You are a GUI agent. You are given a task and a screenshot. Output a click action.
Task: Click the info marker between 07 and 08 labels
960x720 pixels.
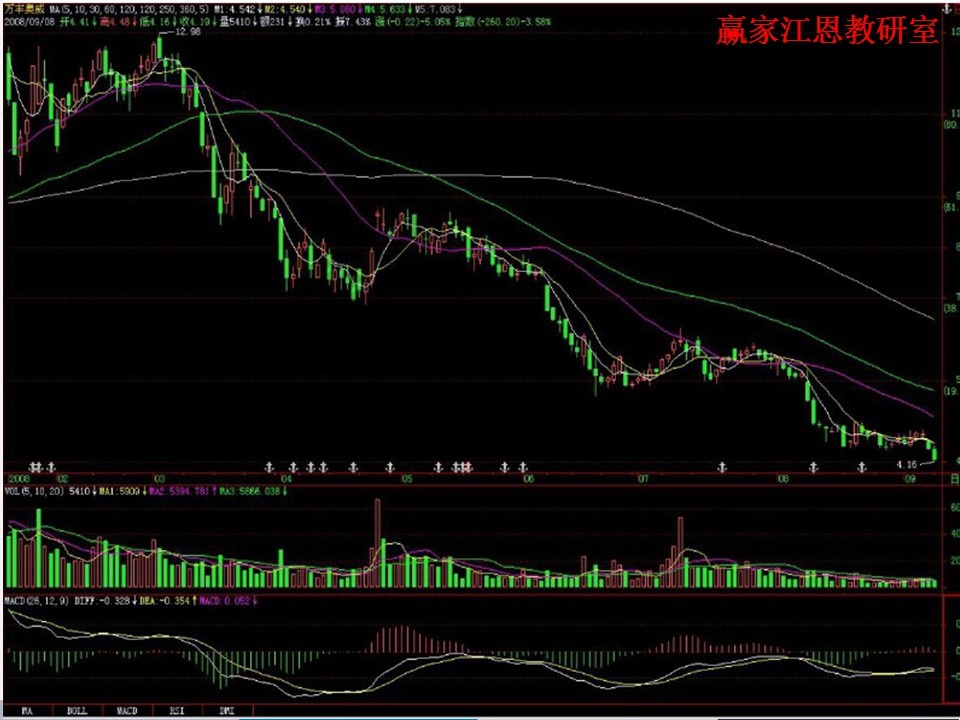coord(721,467)
